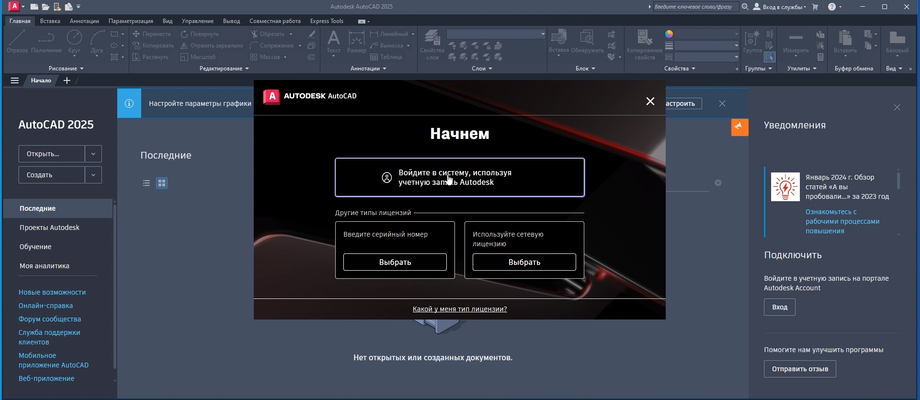The height and width of the screenshot is (400, 920).
Task: Click the Вход button in Подключить section
Action: (x=780, y=307)
